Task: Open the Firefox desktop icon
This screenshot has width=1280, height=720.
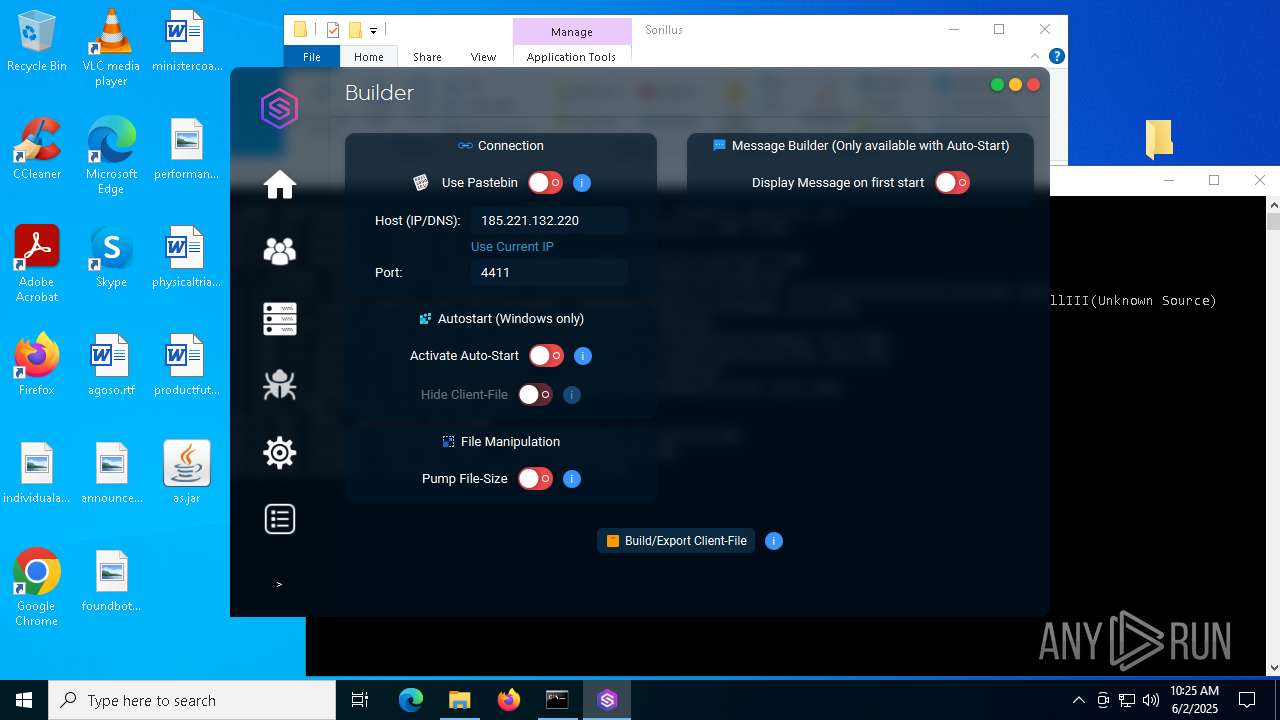Action: click(x=37, y=365)
